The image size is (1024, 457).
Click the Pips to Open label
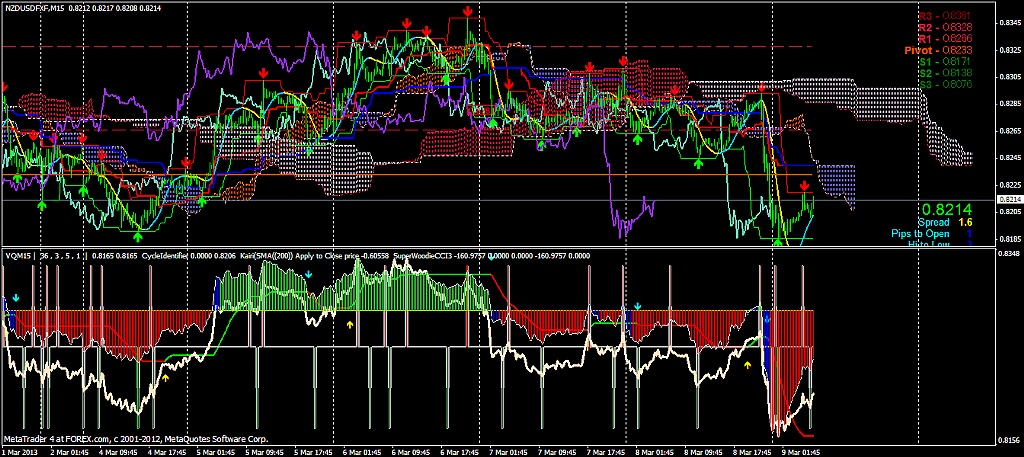[922, 233]
